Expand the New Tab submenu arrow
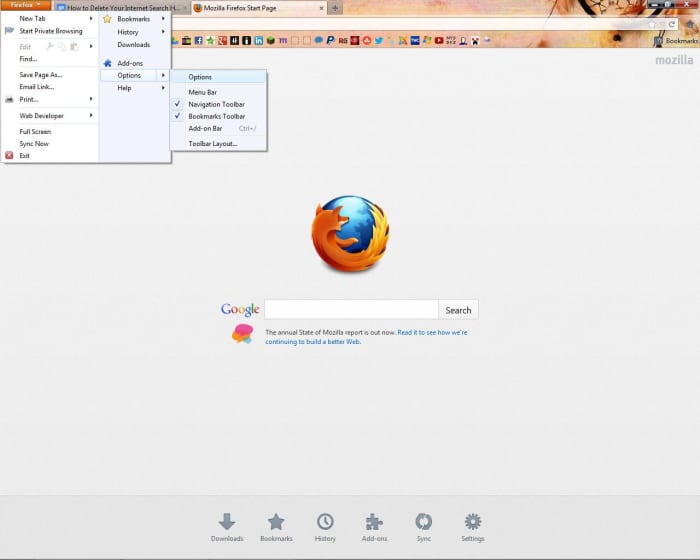Image resolution: width=700 pixels, height=560 pixels. [91, 18]
